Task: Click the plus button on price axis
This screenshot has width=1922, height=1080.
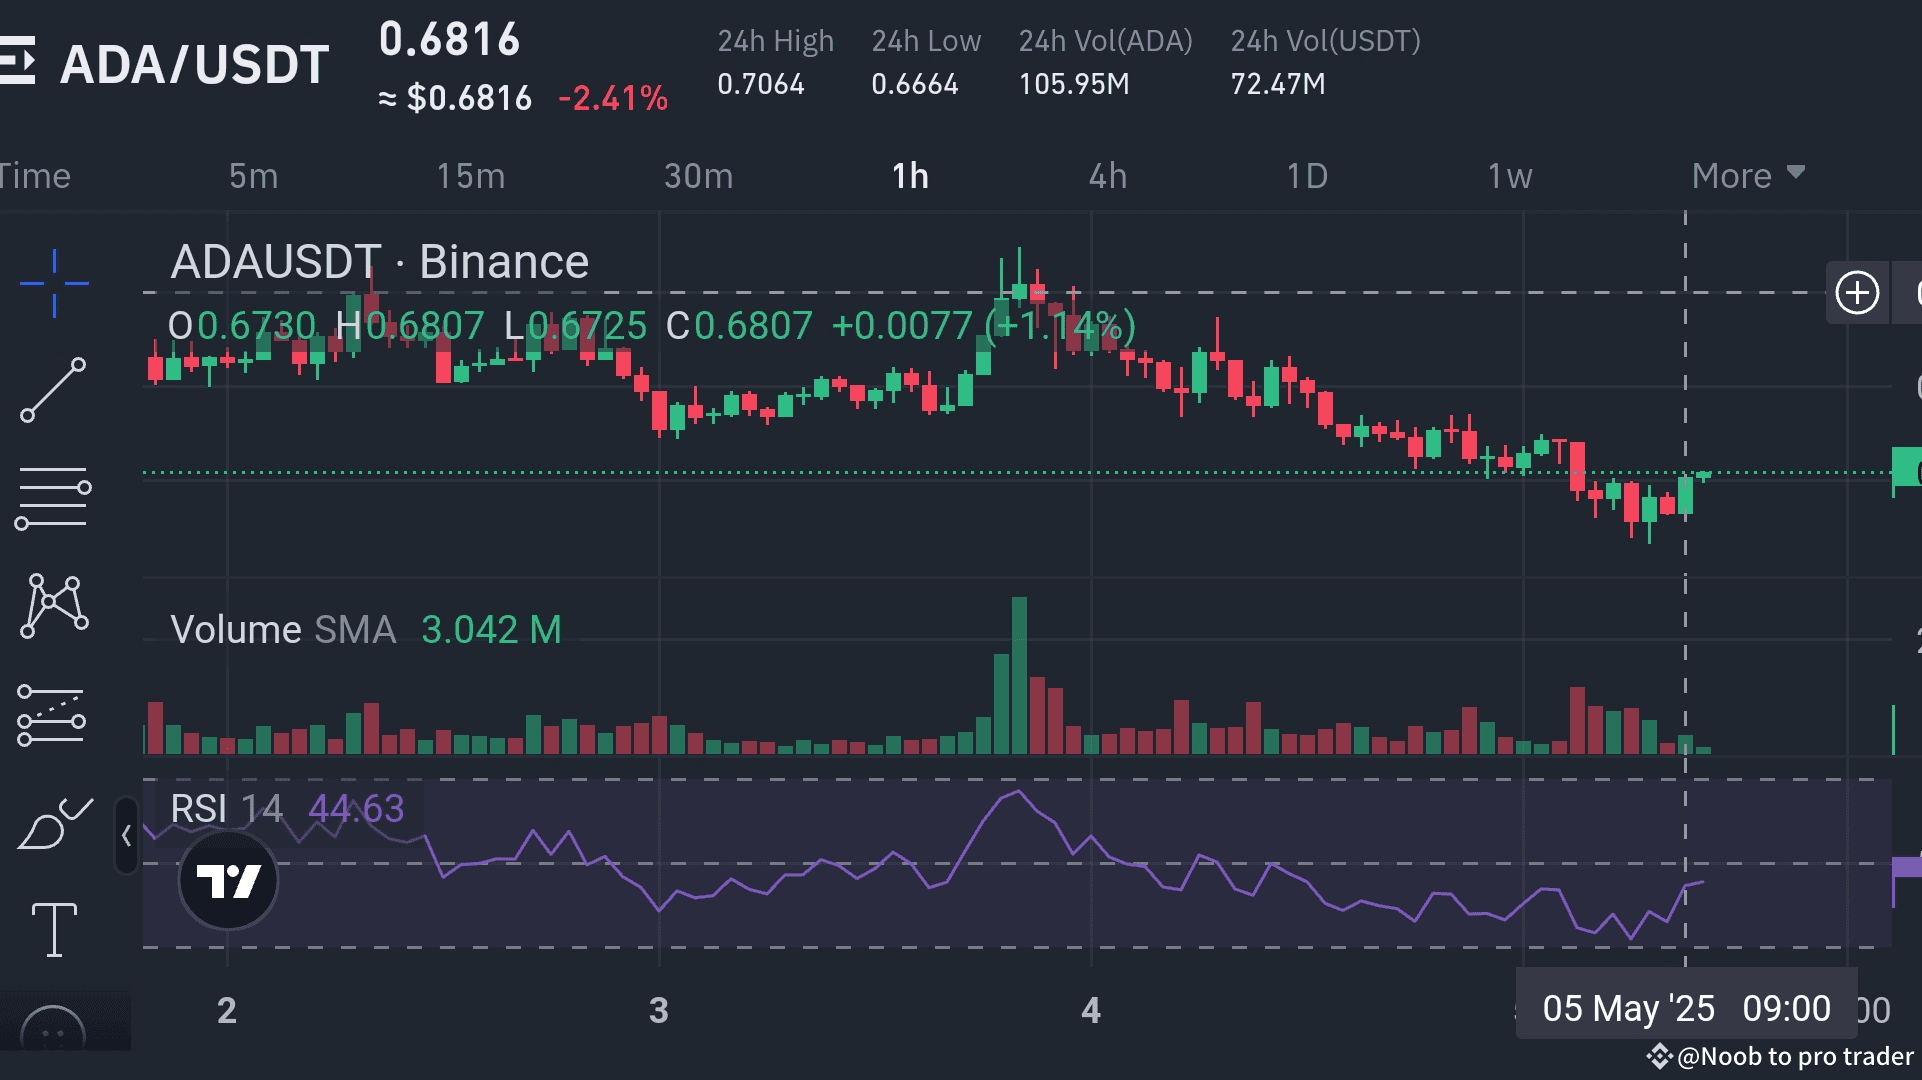Action: tap(1857, 293)
